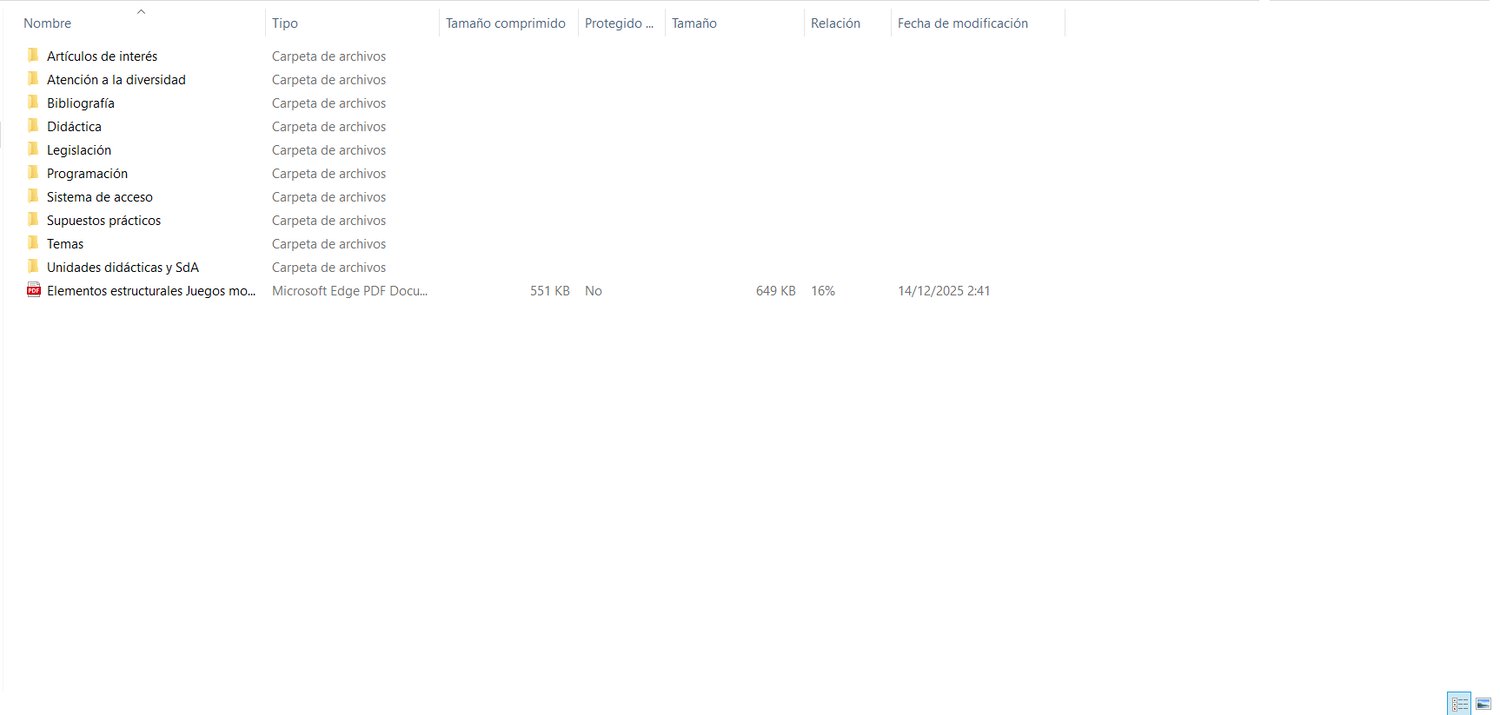The height and width of the screenshot is (715, 1500).
Task: Select the Programación folder name
Action: click(87, 174)
